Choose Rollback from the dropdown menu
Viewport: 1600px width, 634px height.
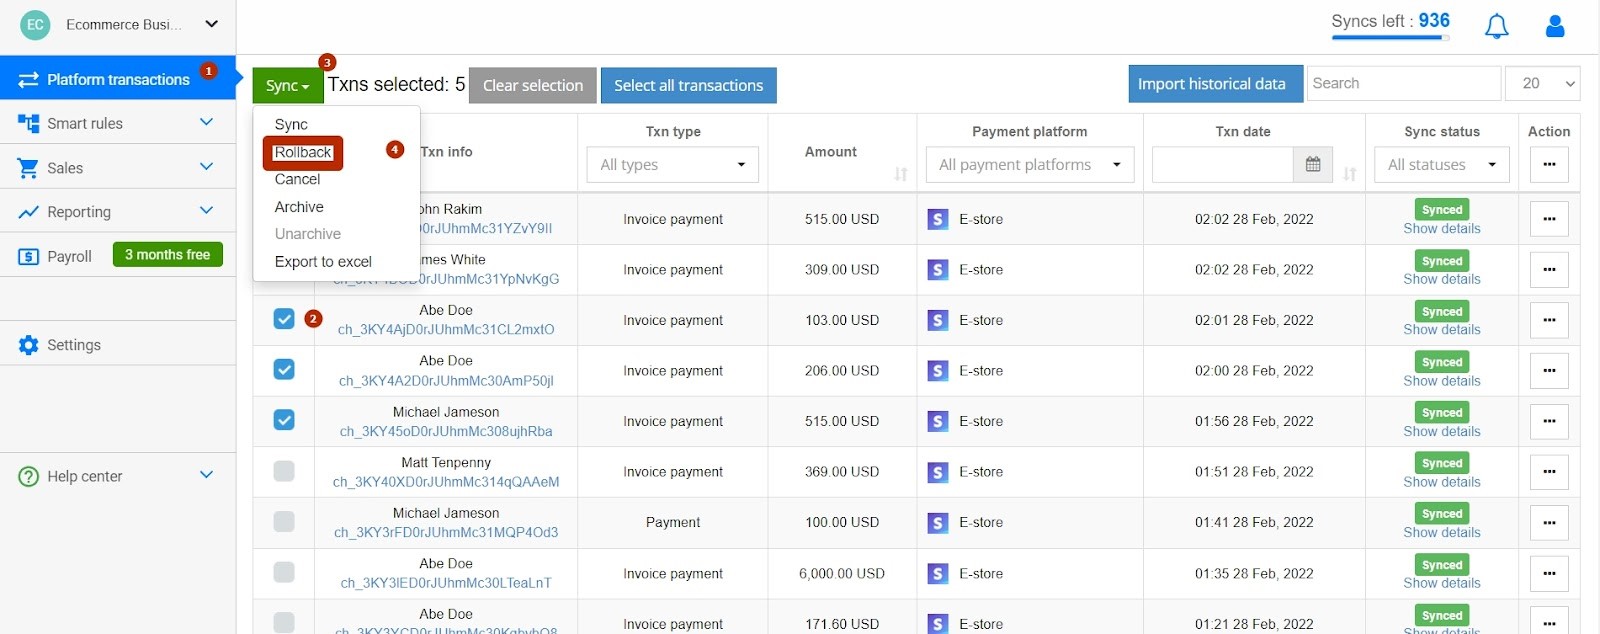(x=303, y=152)
